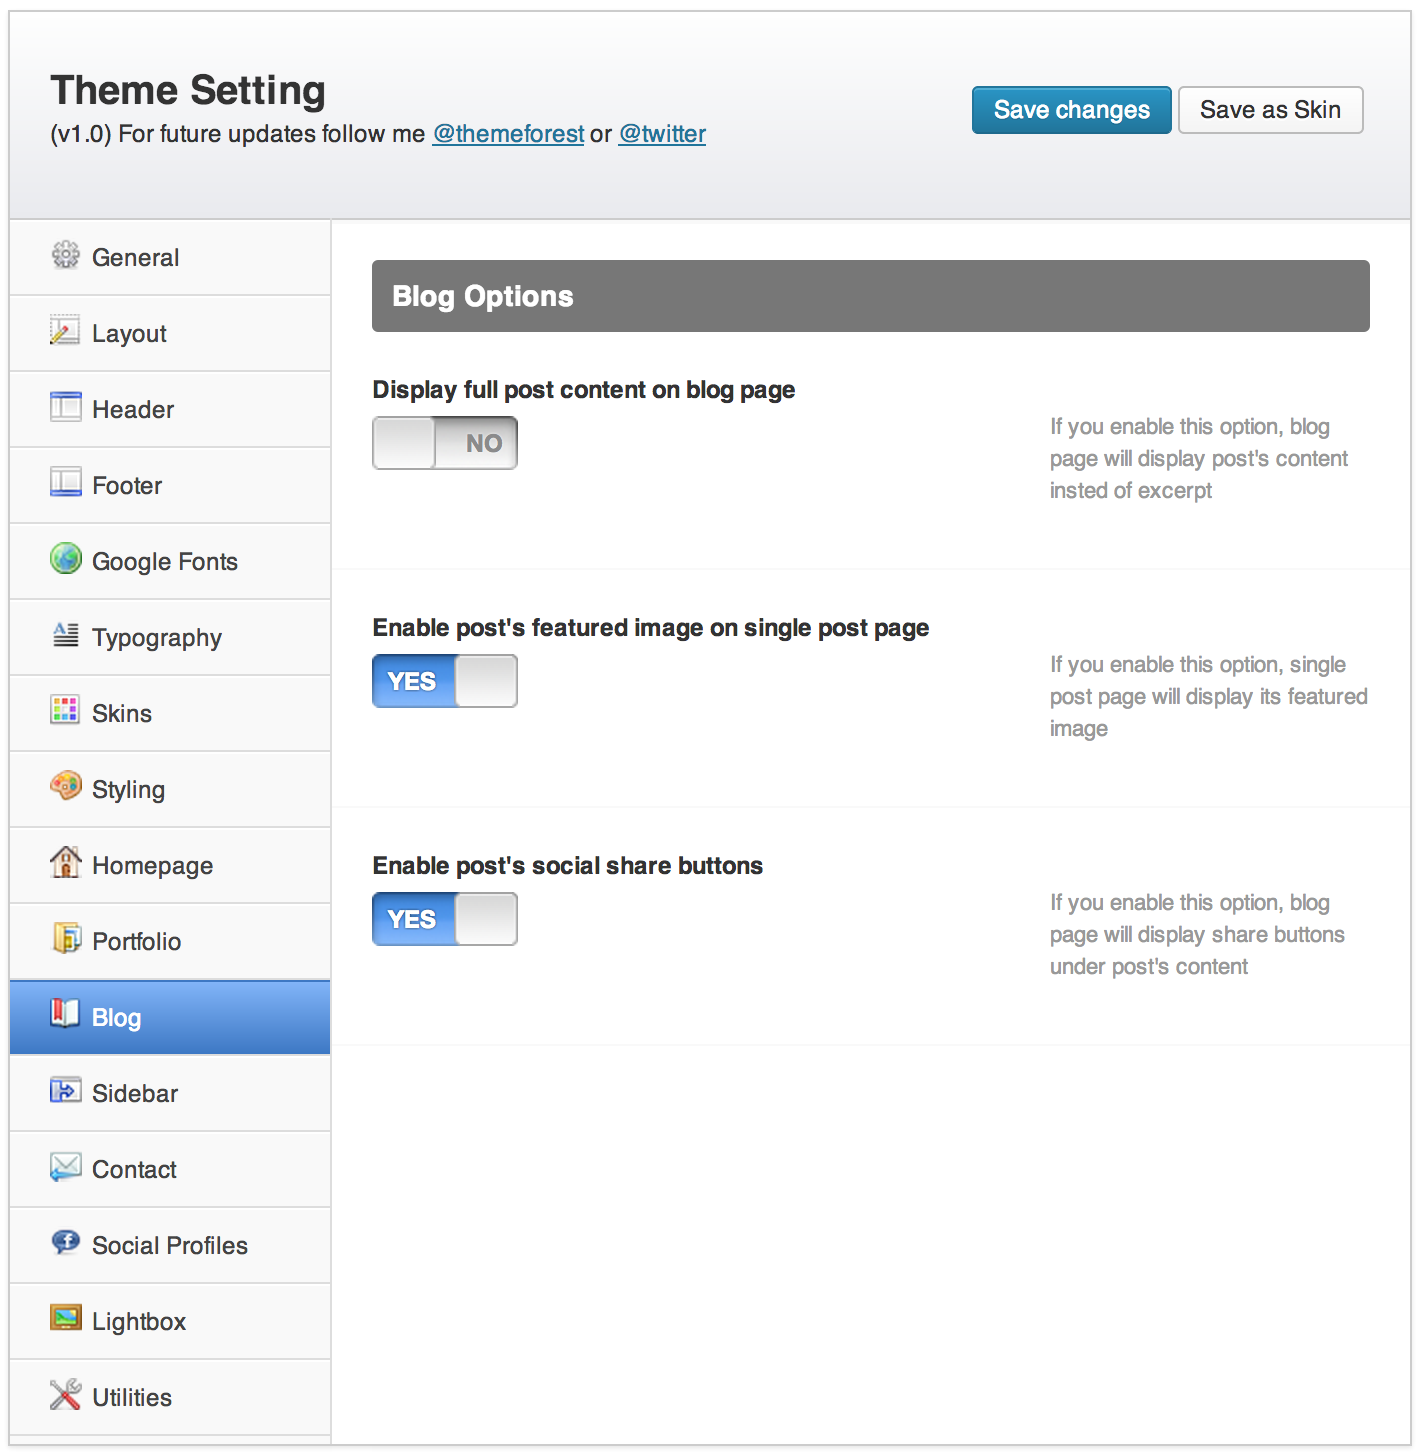Switch to the Portfolio section
Screen dimensions: 1420x1456
coord(137,942)
